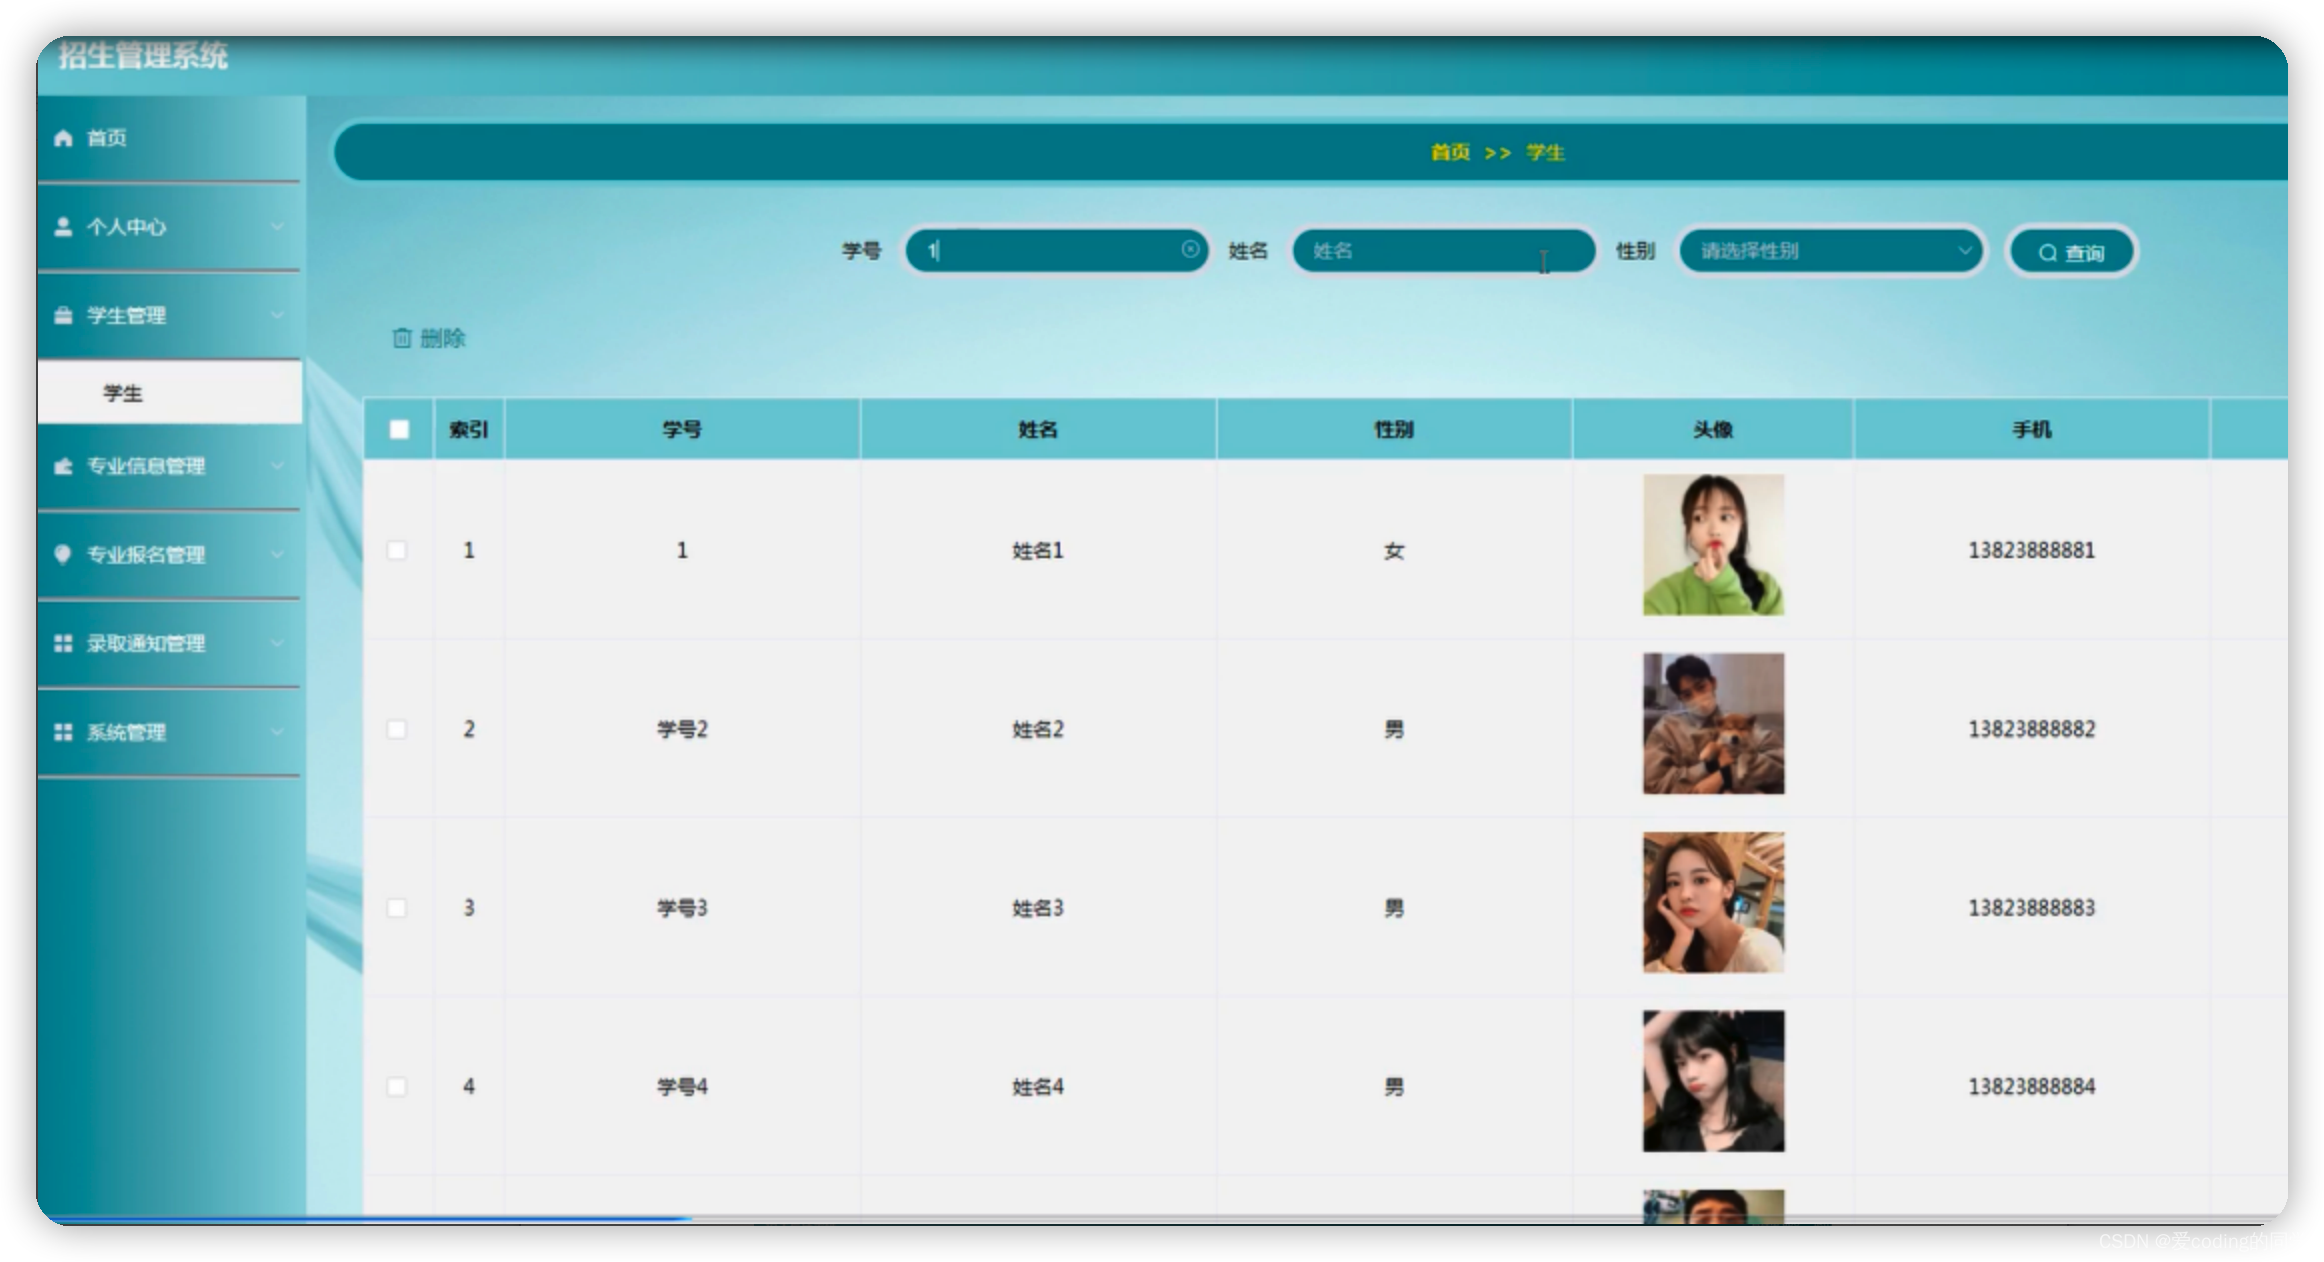Check the box for row 姓名3
This screenshot has width=2324, height=1262.
397,908
